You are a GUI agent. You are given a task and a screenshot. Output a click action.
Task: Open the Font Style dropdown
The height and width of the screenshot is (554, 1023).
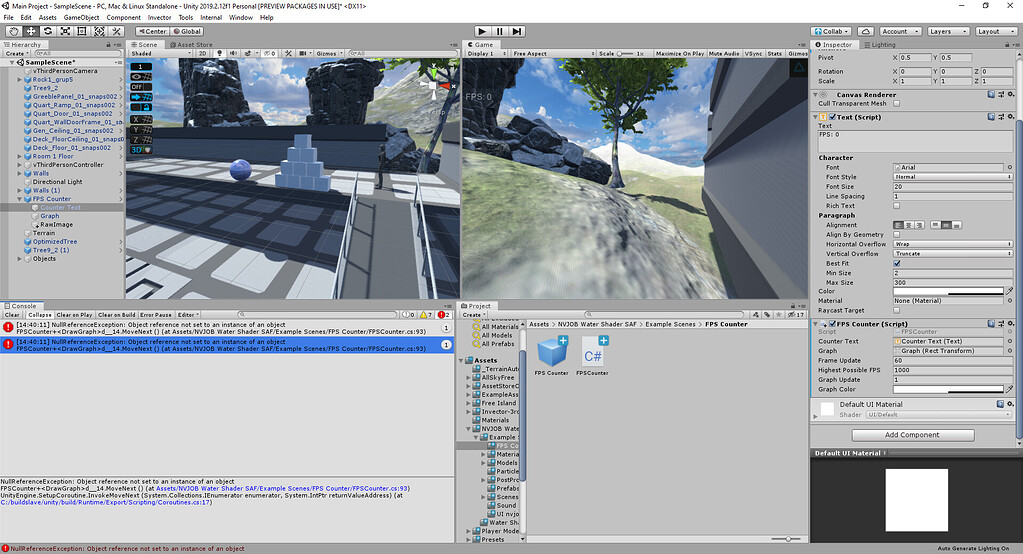[952, 177]
